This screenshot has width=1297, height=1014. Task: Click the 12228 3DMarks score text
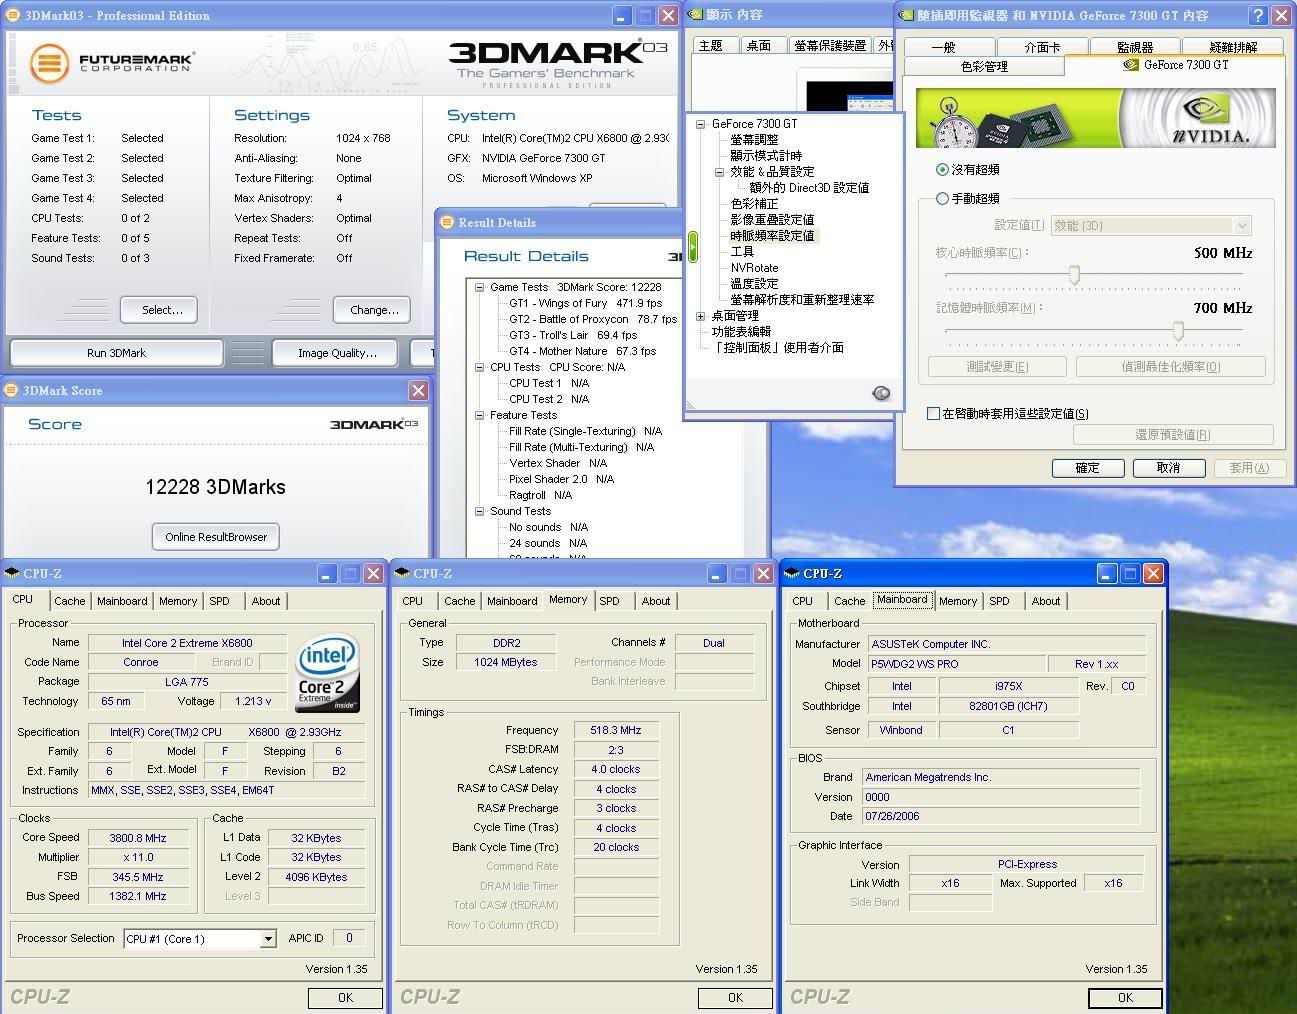(x=215, y=487)
